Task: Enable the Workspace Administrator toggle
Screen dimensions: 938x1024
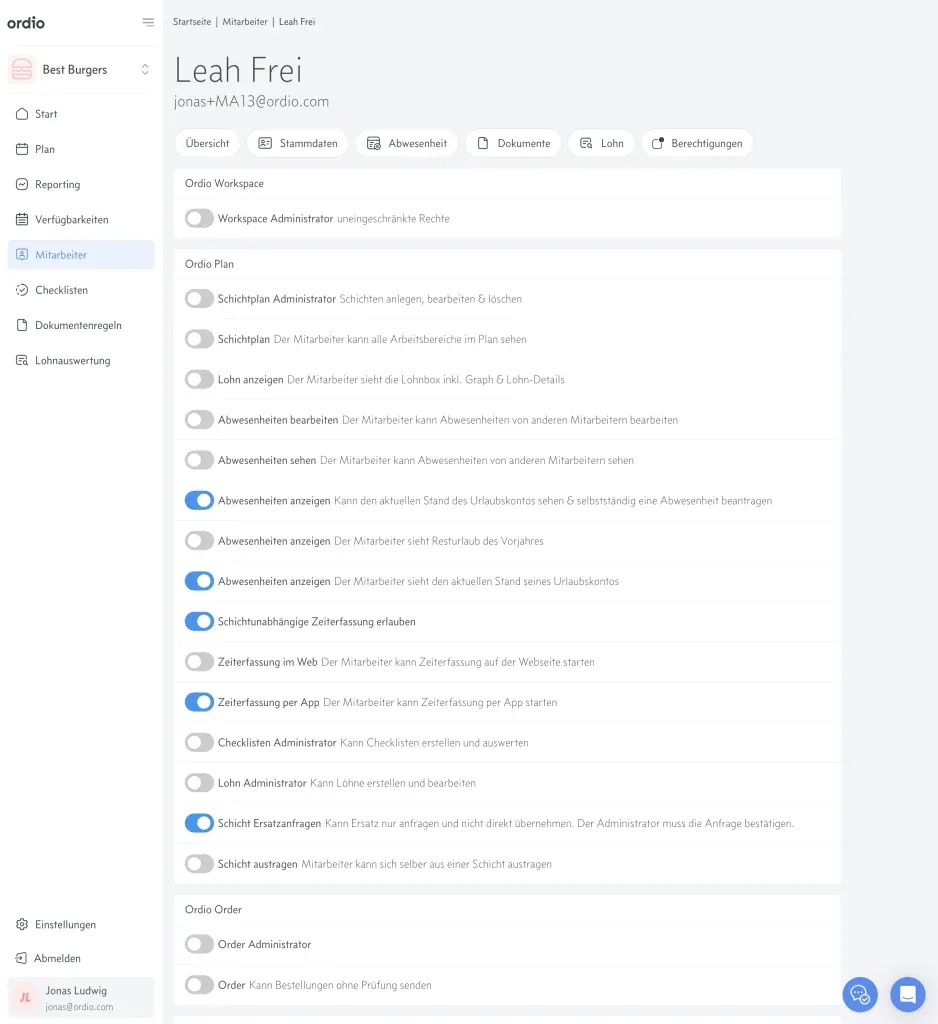Action: pyautogui.click(x=199, y=218)
